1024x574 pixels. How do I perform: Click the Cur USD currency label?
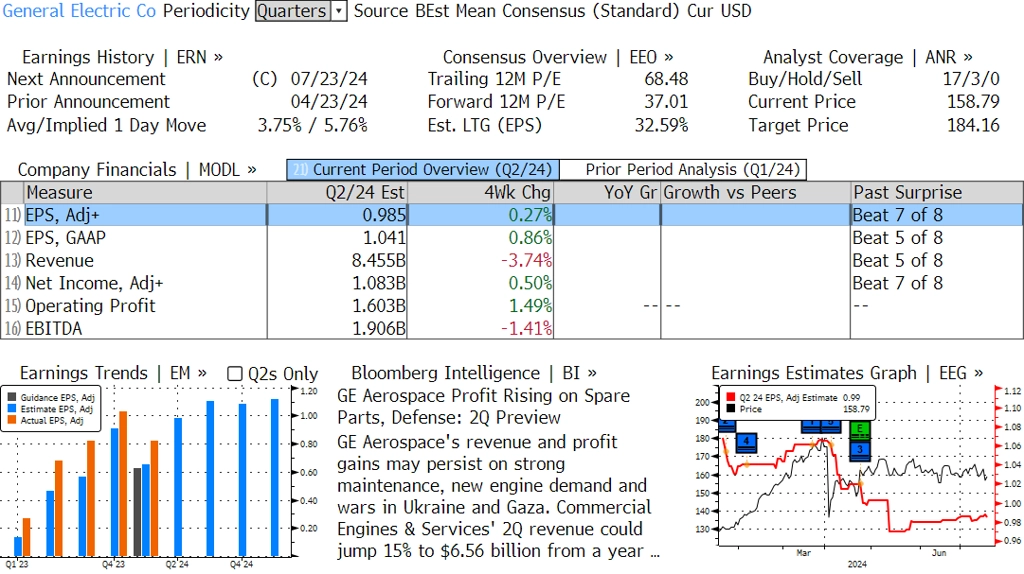coord(719,11)
